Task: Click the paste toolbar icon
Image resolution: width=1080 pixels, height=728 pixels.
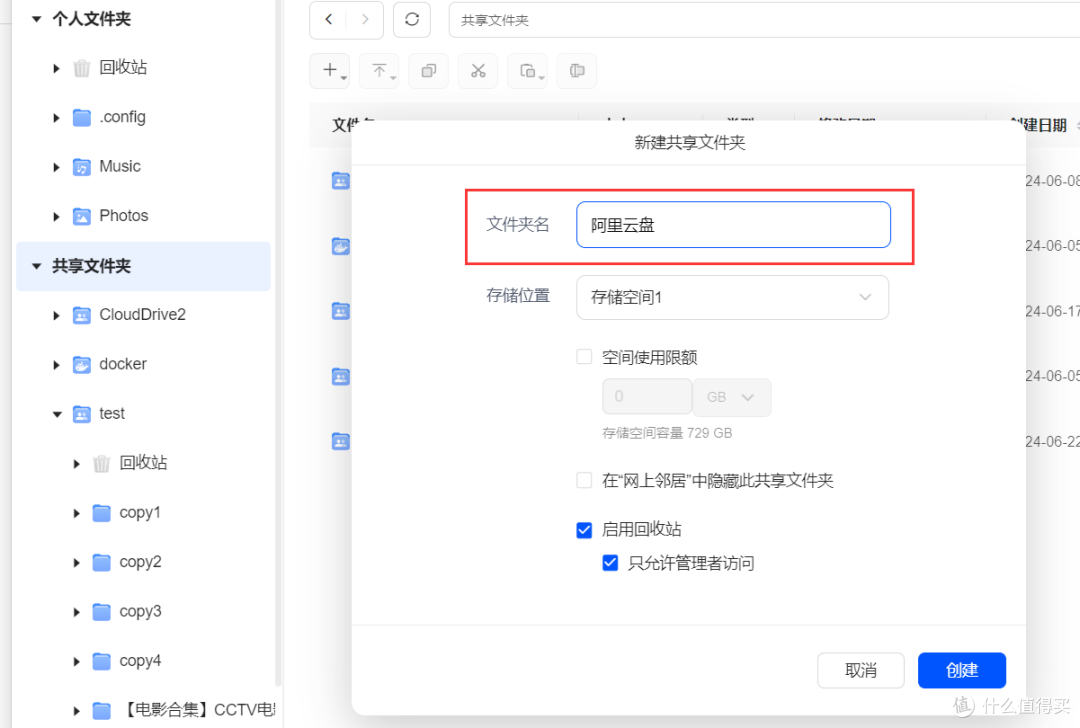Action: coord(528,70)
